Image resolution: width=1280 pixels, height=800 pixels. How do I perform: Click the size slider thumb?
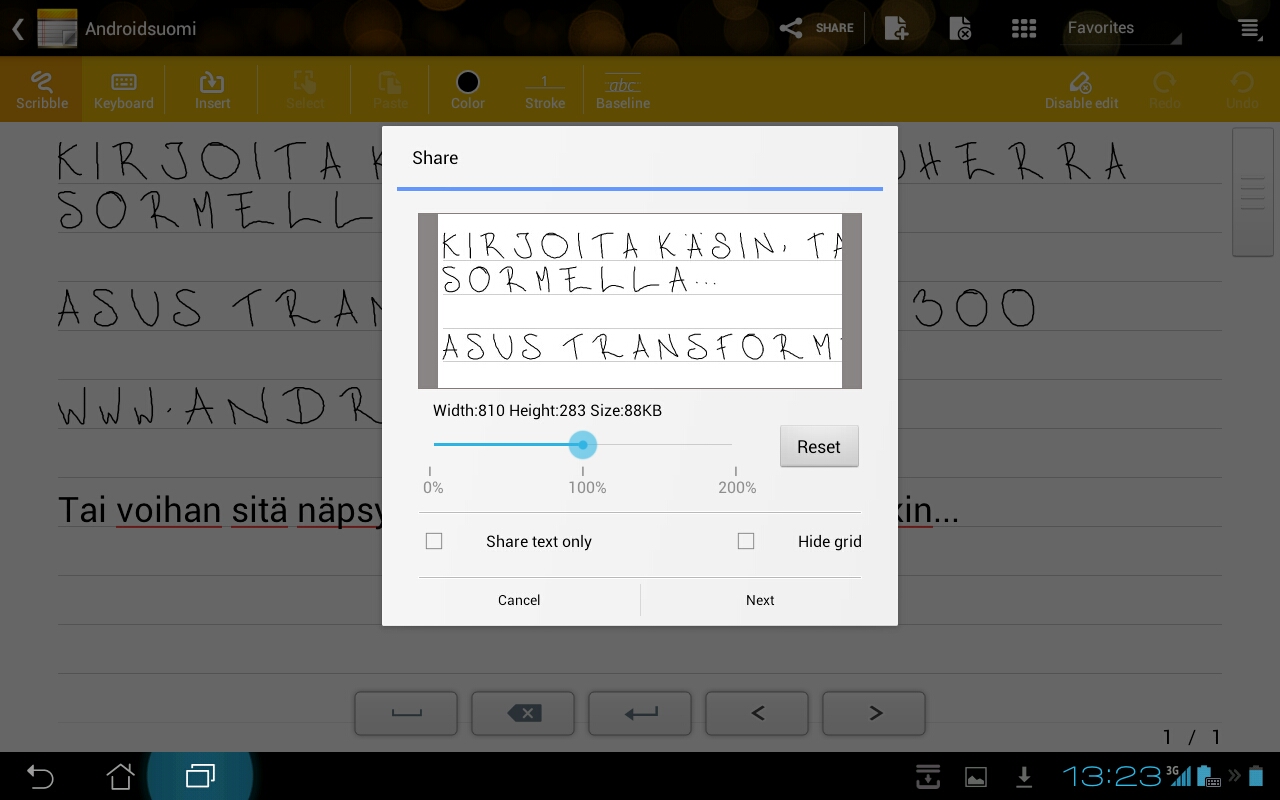point(583,445)
